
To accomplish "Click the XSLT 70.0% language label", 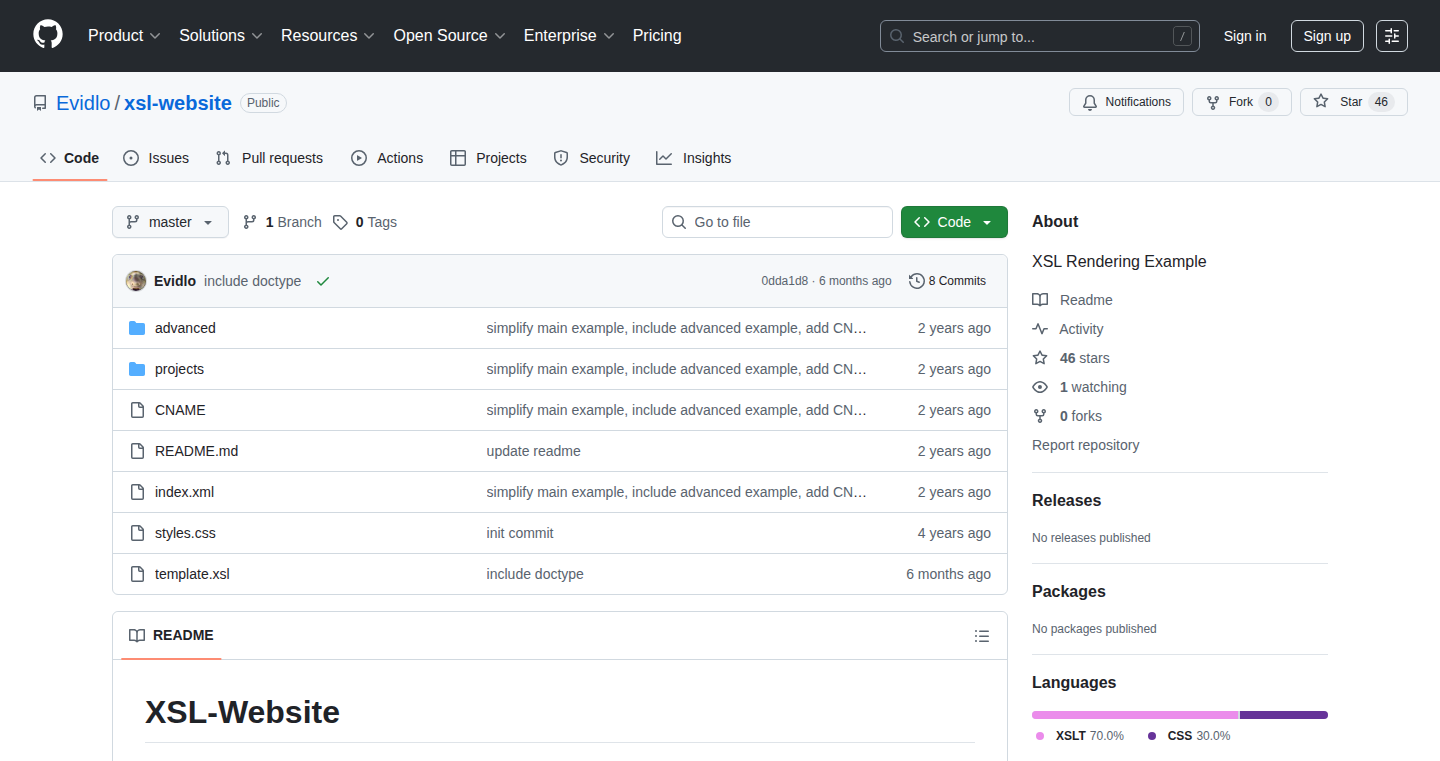I will tap(1080, 736).
